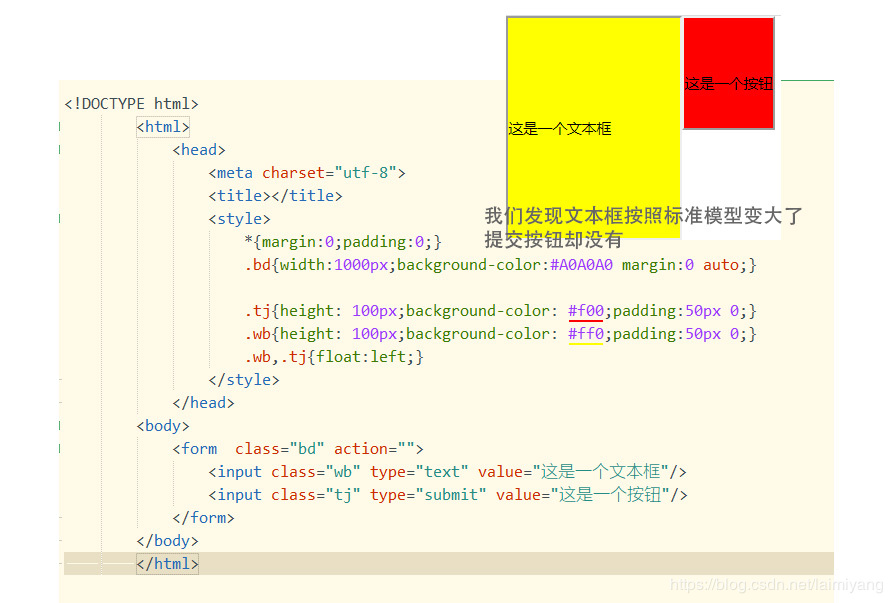Click the closing </form> tag
This screenshot has height=603, width=893.
(203, 518)
